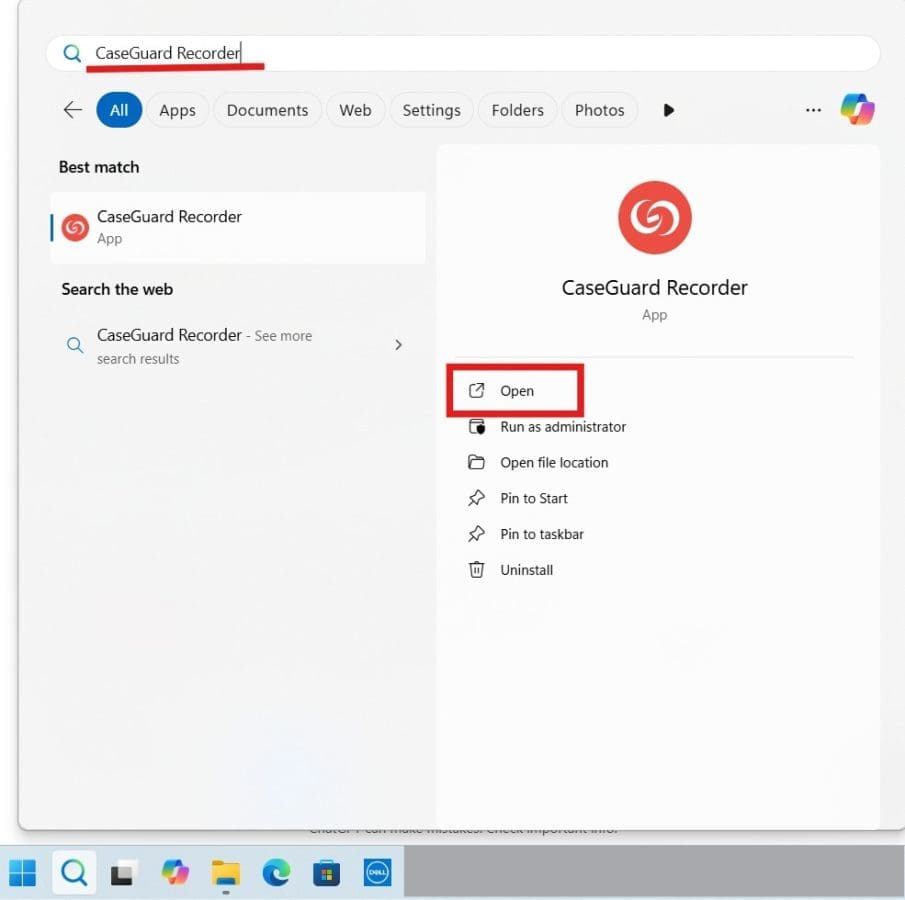Launch Microsoft Edge from the taskbar
This screenshot has height=900, width=905.
click(x=276, y=873)
